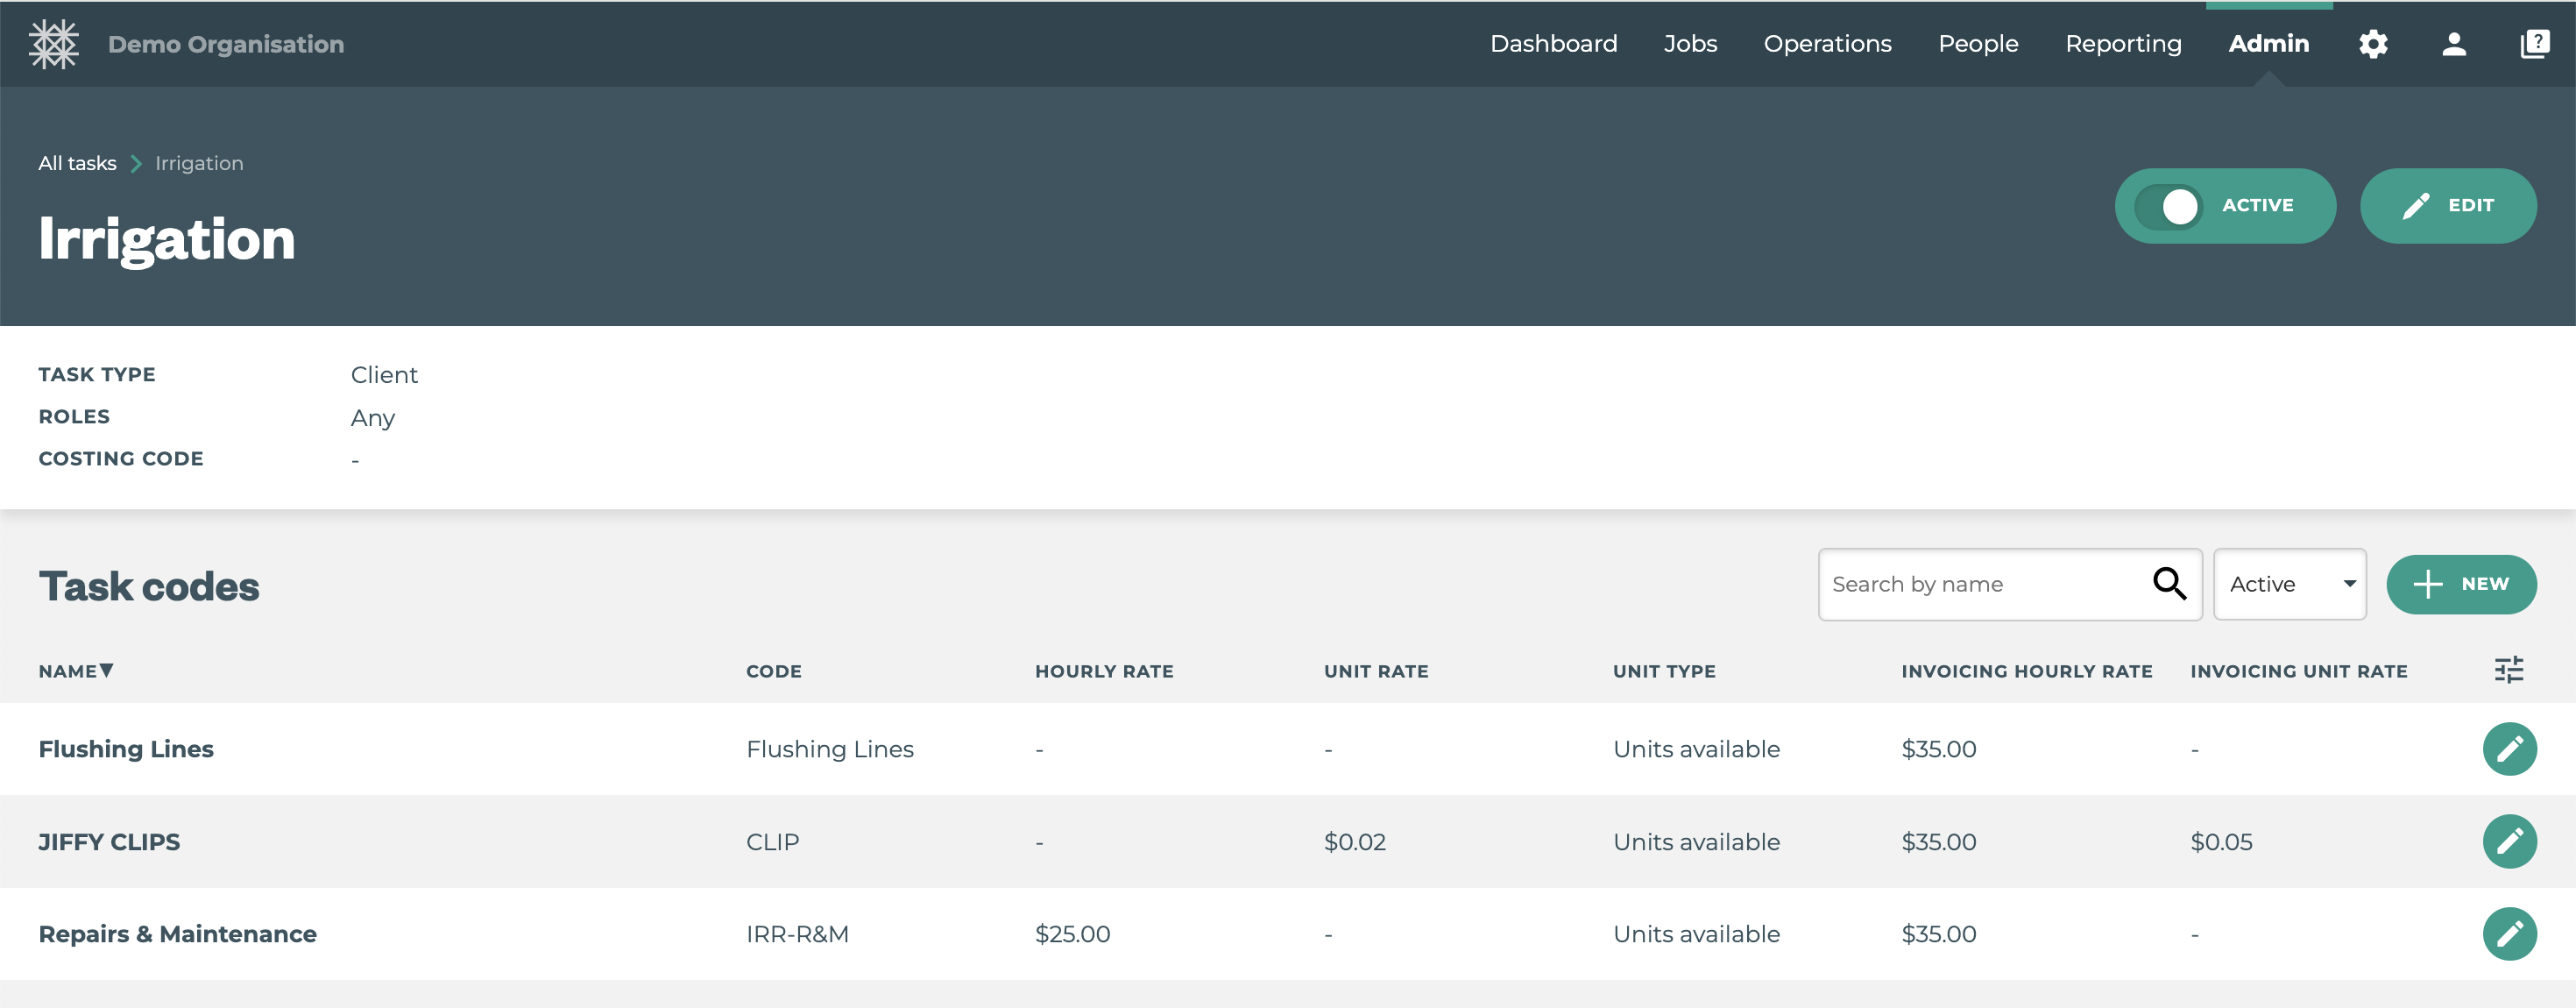The width and height of the screenshot is (2576, 1008).
Task: Open the Operations menu
Action: (1827, 44)
